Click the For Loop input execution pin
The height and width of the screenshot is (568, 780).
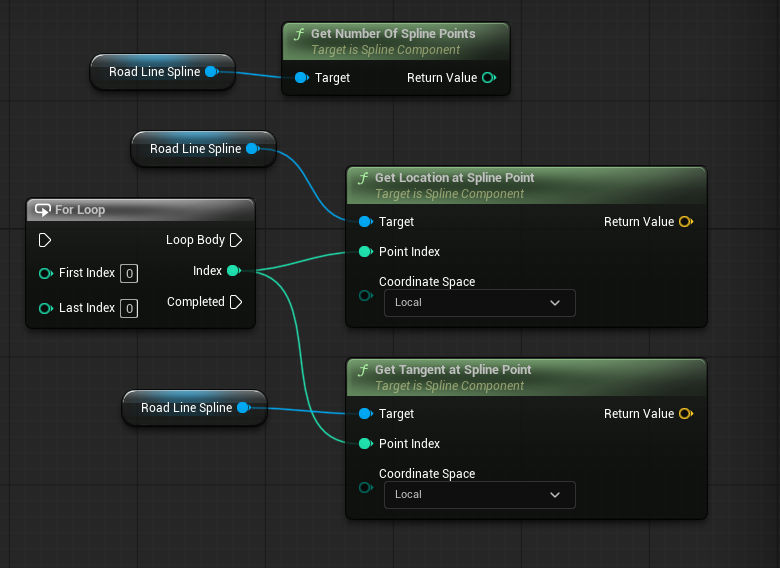point(44,240)
